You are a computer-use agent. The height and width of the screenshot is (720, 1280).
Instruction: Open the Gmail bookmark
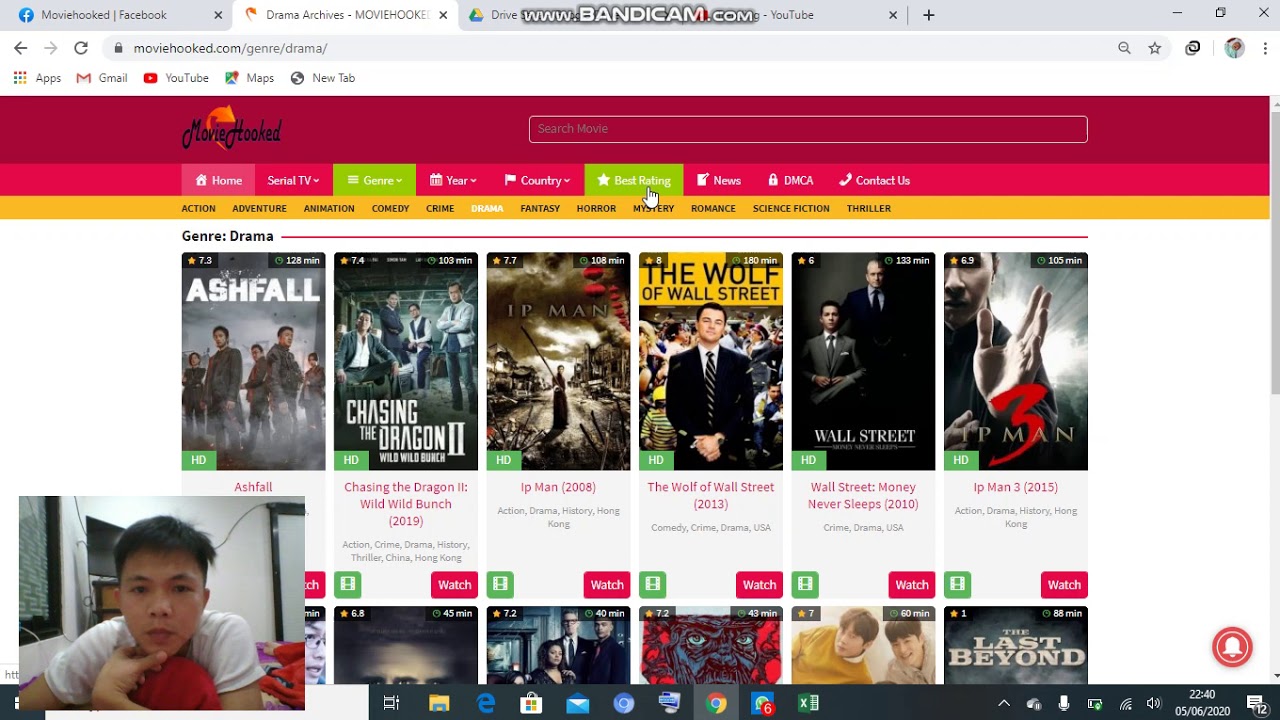[102, 78]
